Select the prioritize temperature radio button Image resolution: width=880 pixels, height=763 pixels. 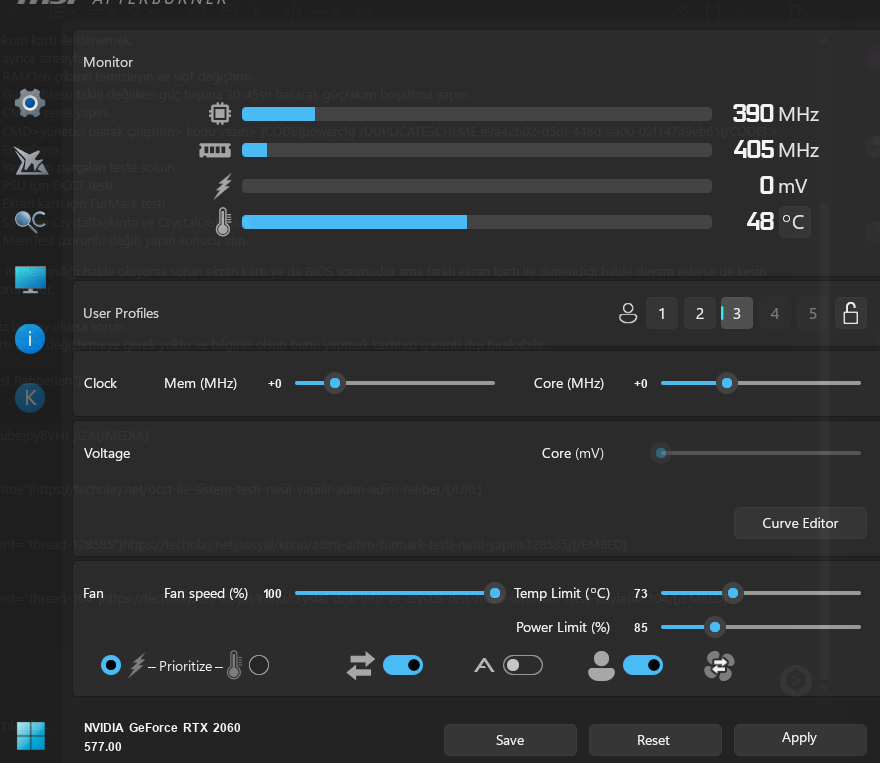pos(259,665)
